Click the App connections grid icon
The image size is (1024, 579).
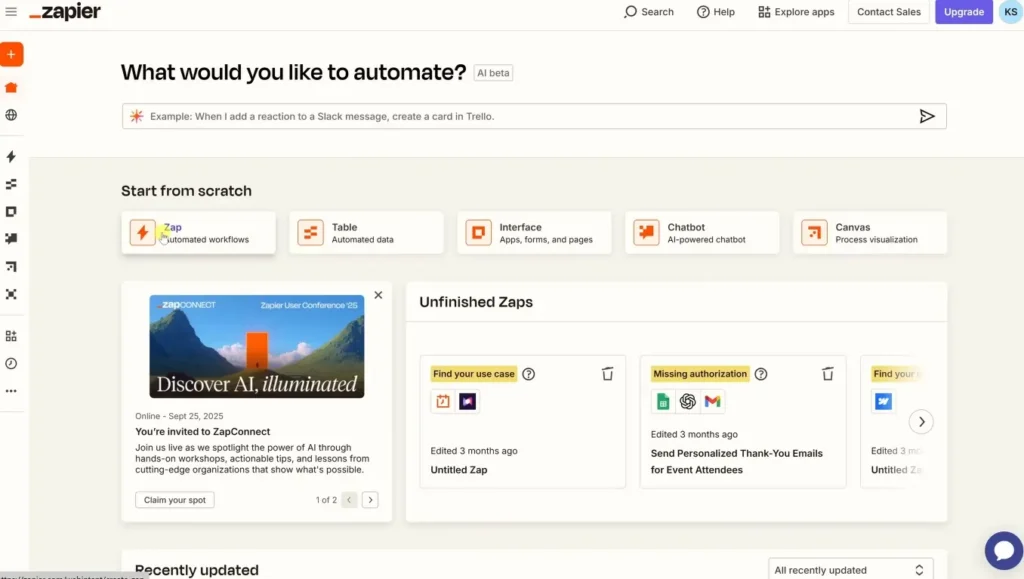click(12, 335)
